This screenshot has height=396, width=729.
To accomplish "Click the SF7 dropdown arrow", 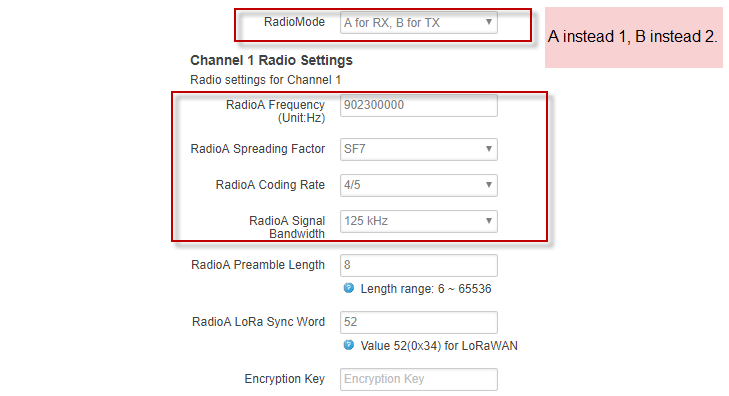I will pyautogui.click(x=489, y=149).
